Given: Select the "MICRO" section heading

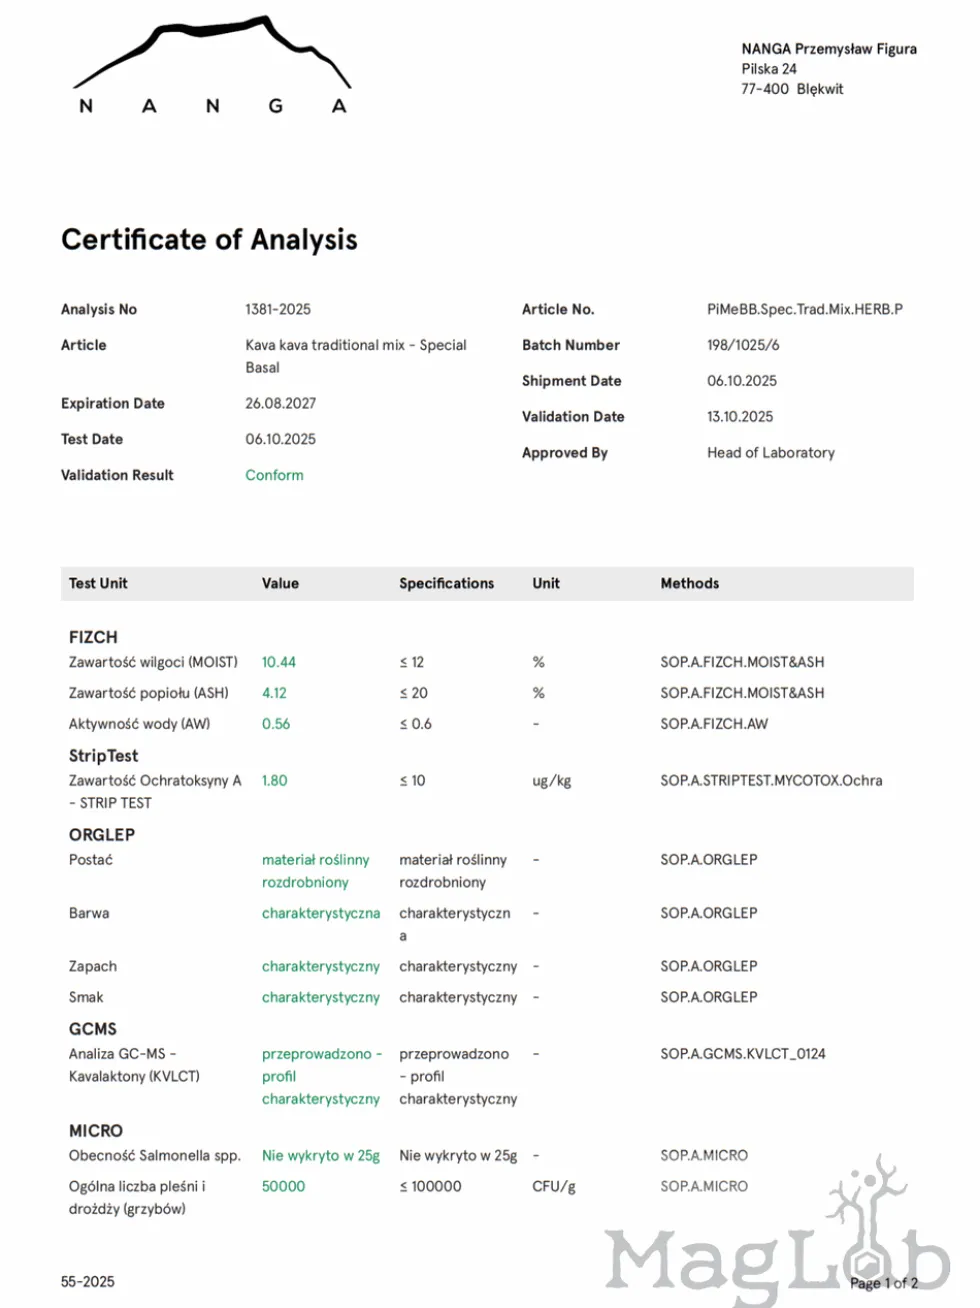Looking at the screenshot, I should [x=96, y=1131].
